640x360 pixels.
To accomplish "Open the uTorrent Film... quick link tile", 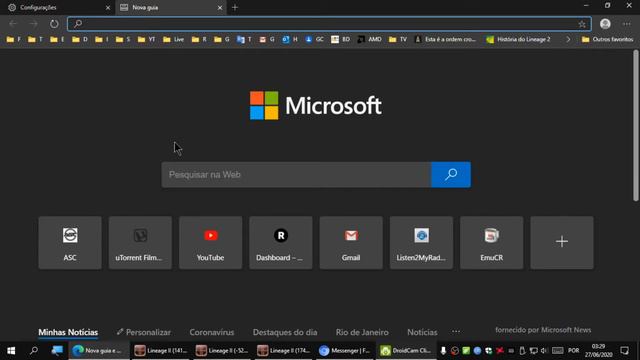I will pyautogui.click(x=140, y=242).
